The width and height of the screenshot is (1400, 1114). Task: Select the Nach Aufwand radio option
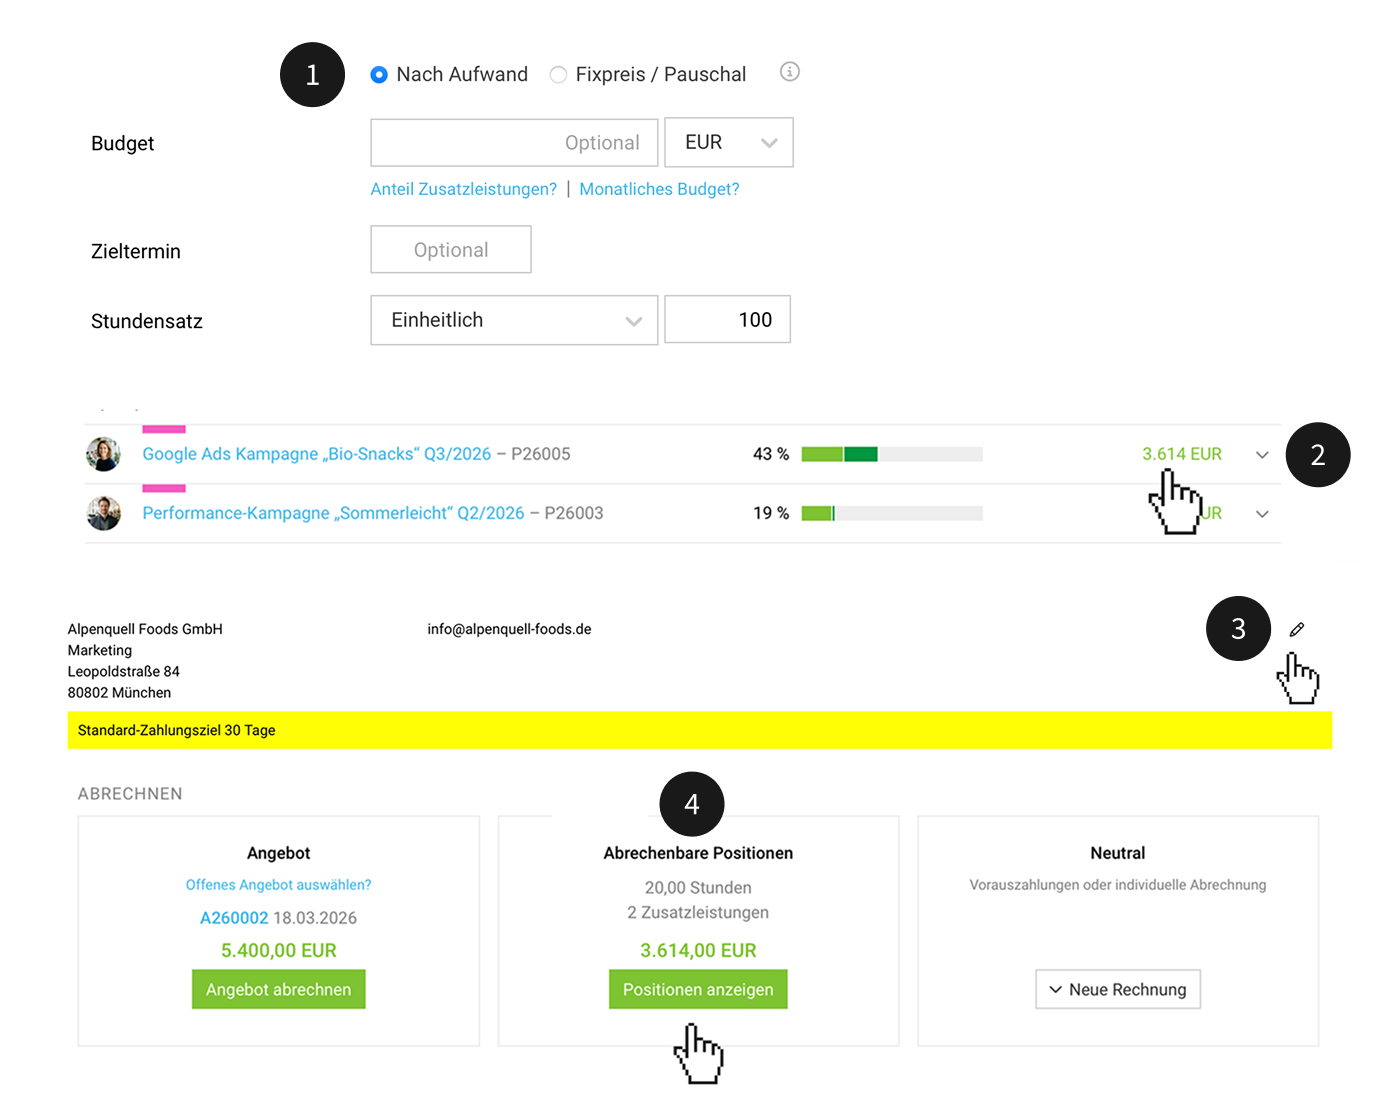[379, 75]
